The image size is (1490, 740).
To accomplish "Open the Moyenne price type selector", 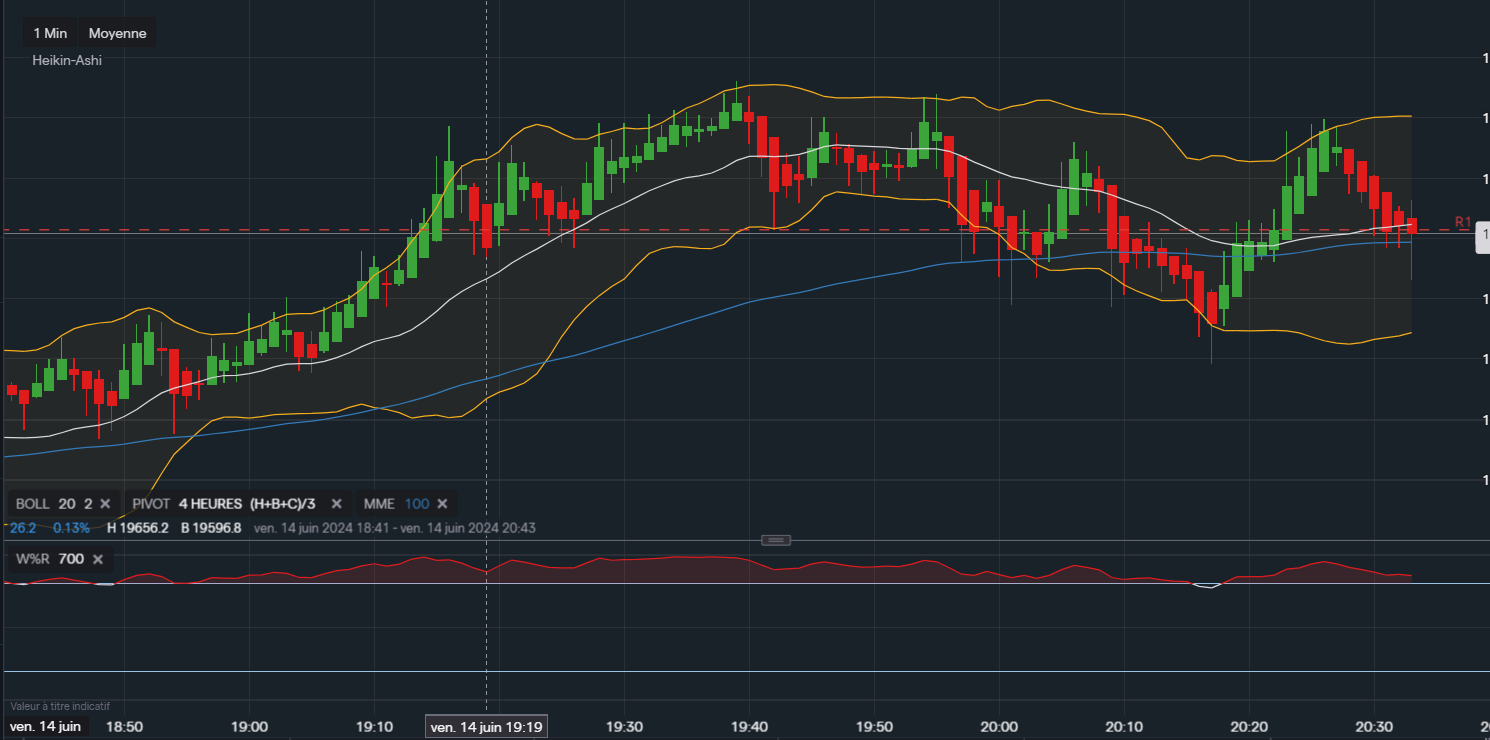I will [117, 33].
